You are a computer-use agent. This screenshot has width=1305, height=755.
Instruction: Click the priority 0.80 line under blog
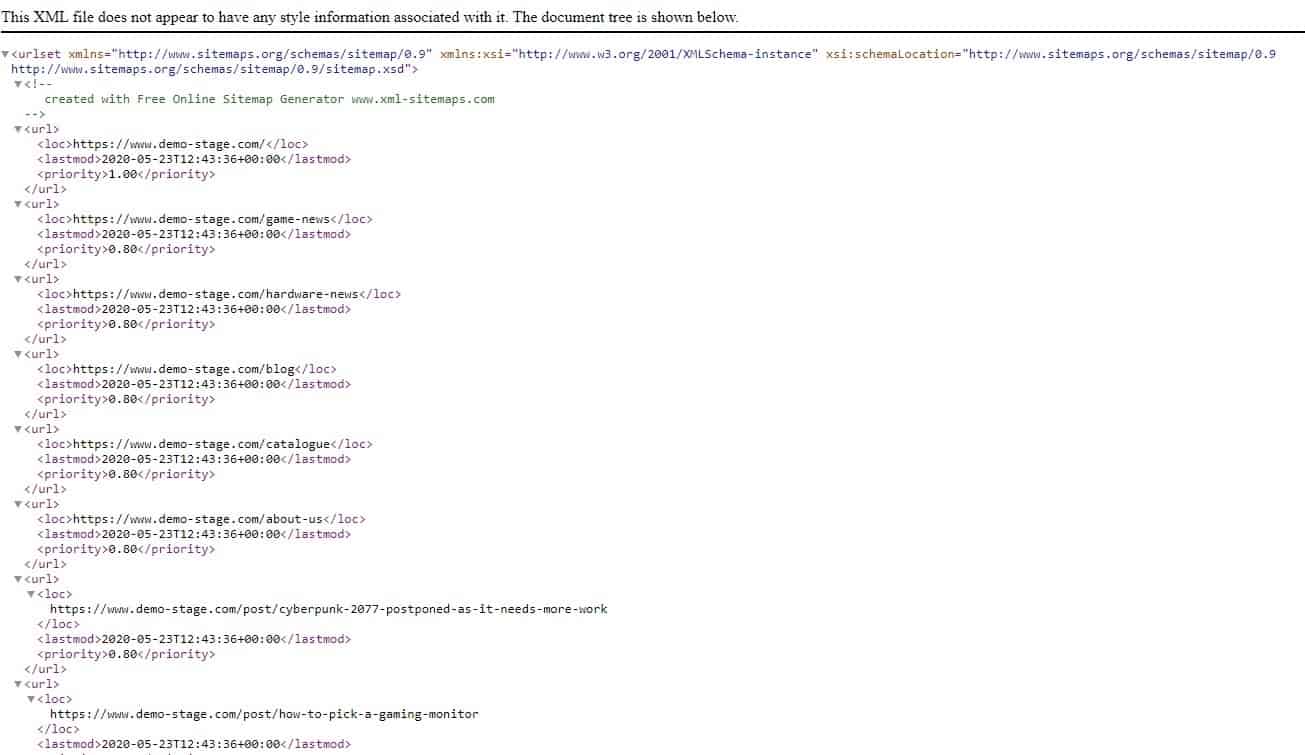coord(126,399)
